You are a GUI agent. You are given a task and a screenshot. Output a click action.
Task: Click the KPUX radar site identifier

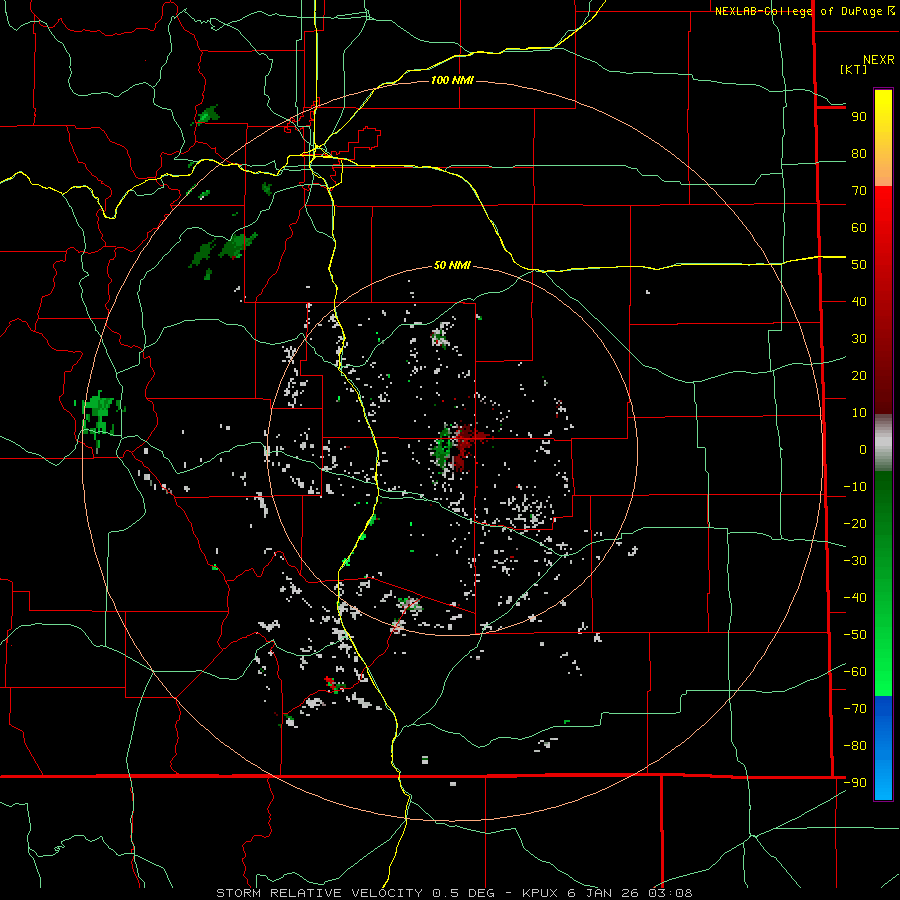(543, 893)
